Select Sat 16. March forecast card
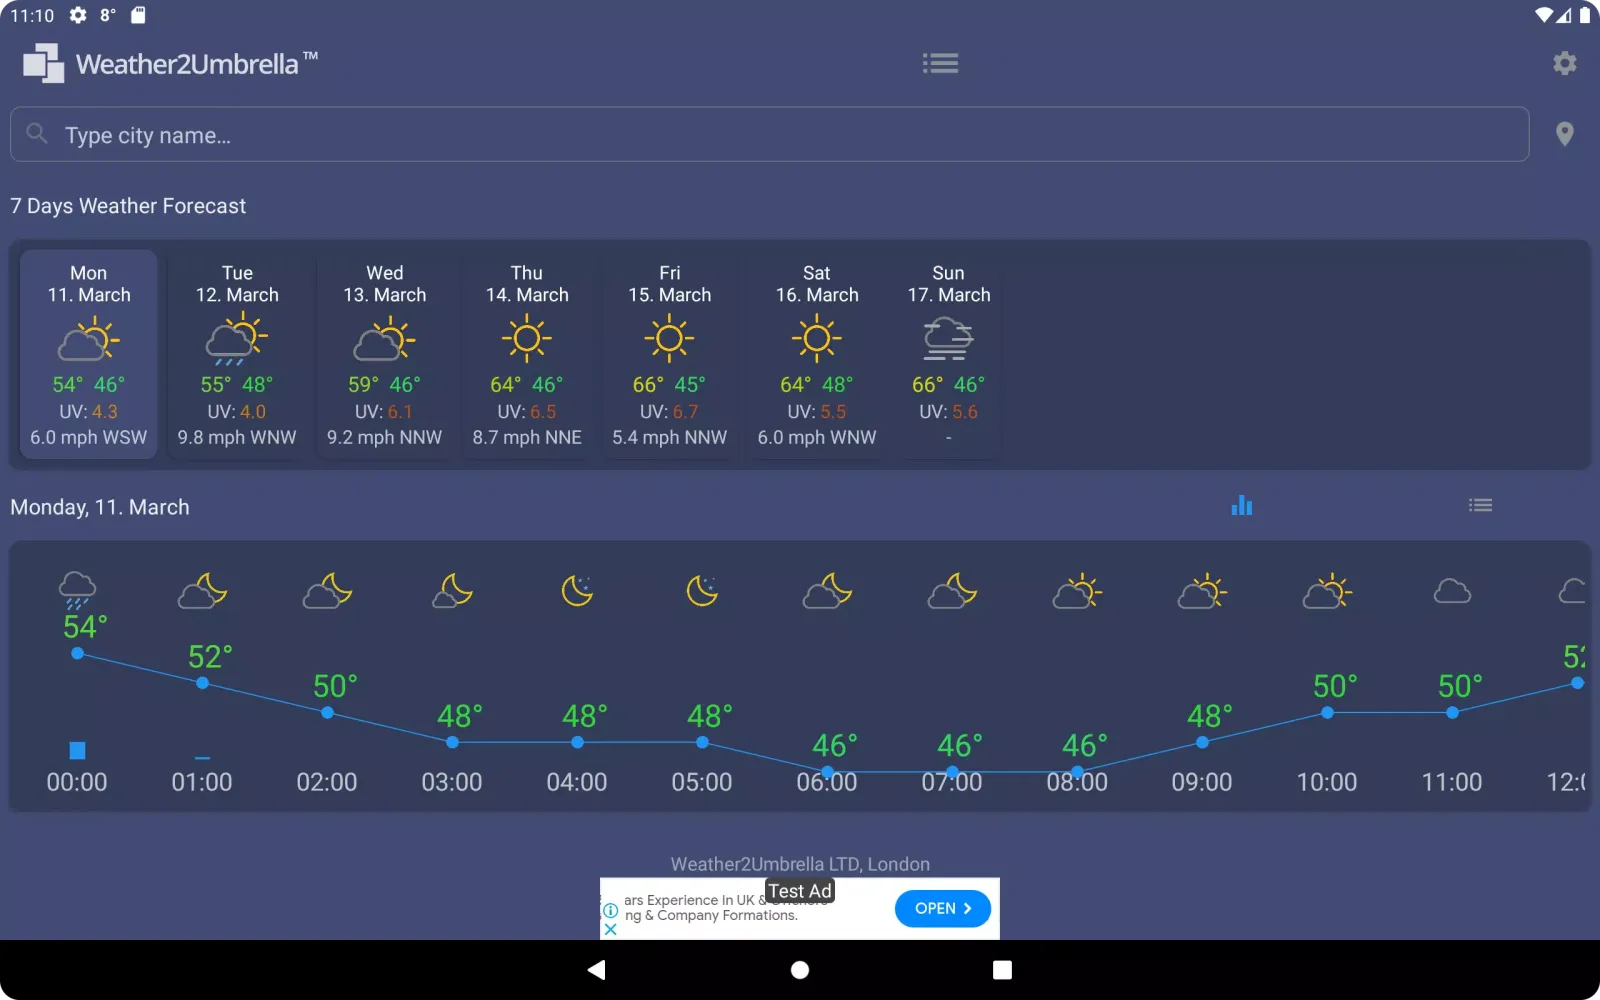Screen dimensions: 1600x1000 [817, 354]
